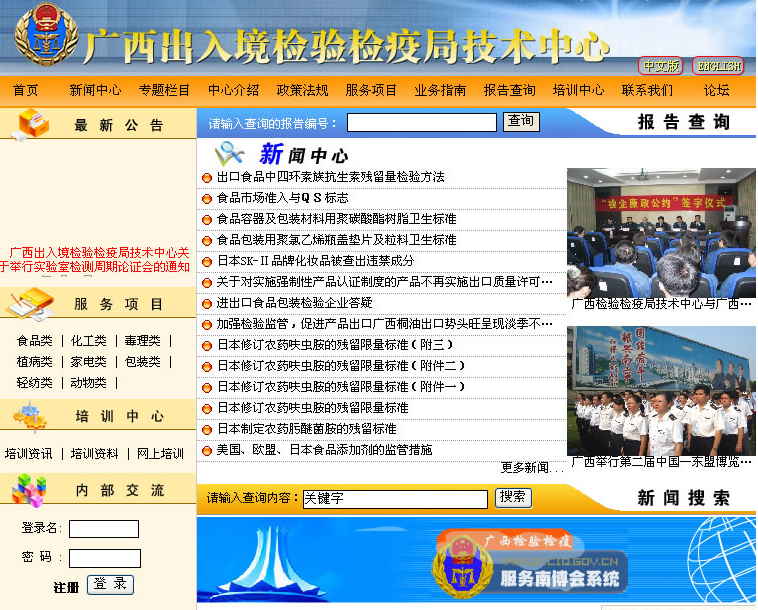The image size is (758, 610).
Task: Open 培训资讯 link
Action: click(29, 454)
